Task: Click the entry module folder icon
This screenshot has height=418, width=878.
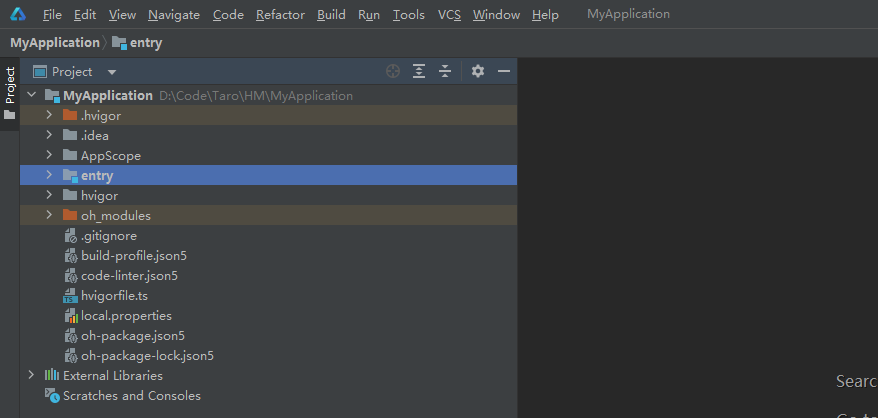Action: pyautogui.click(x=70, y=176)
